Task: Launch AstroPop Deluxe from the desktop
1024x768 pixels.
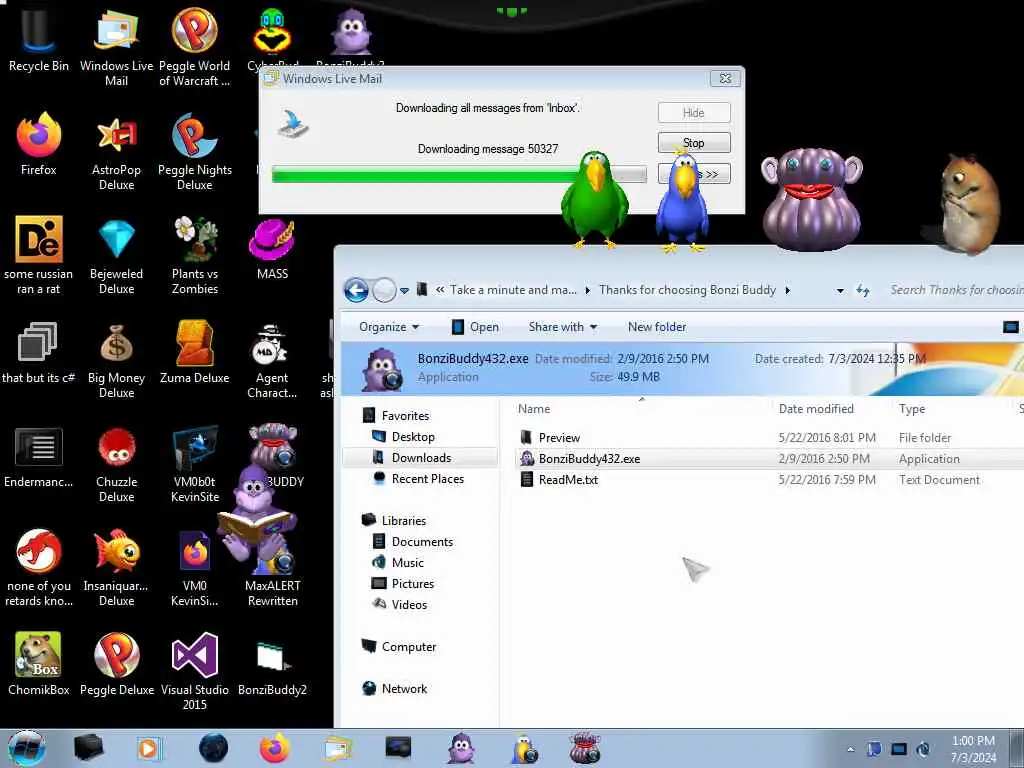Action: 116,152
